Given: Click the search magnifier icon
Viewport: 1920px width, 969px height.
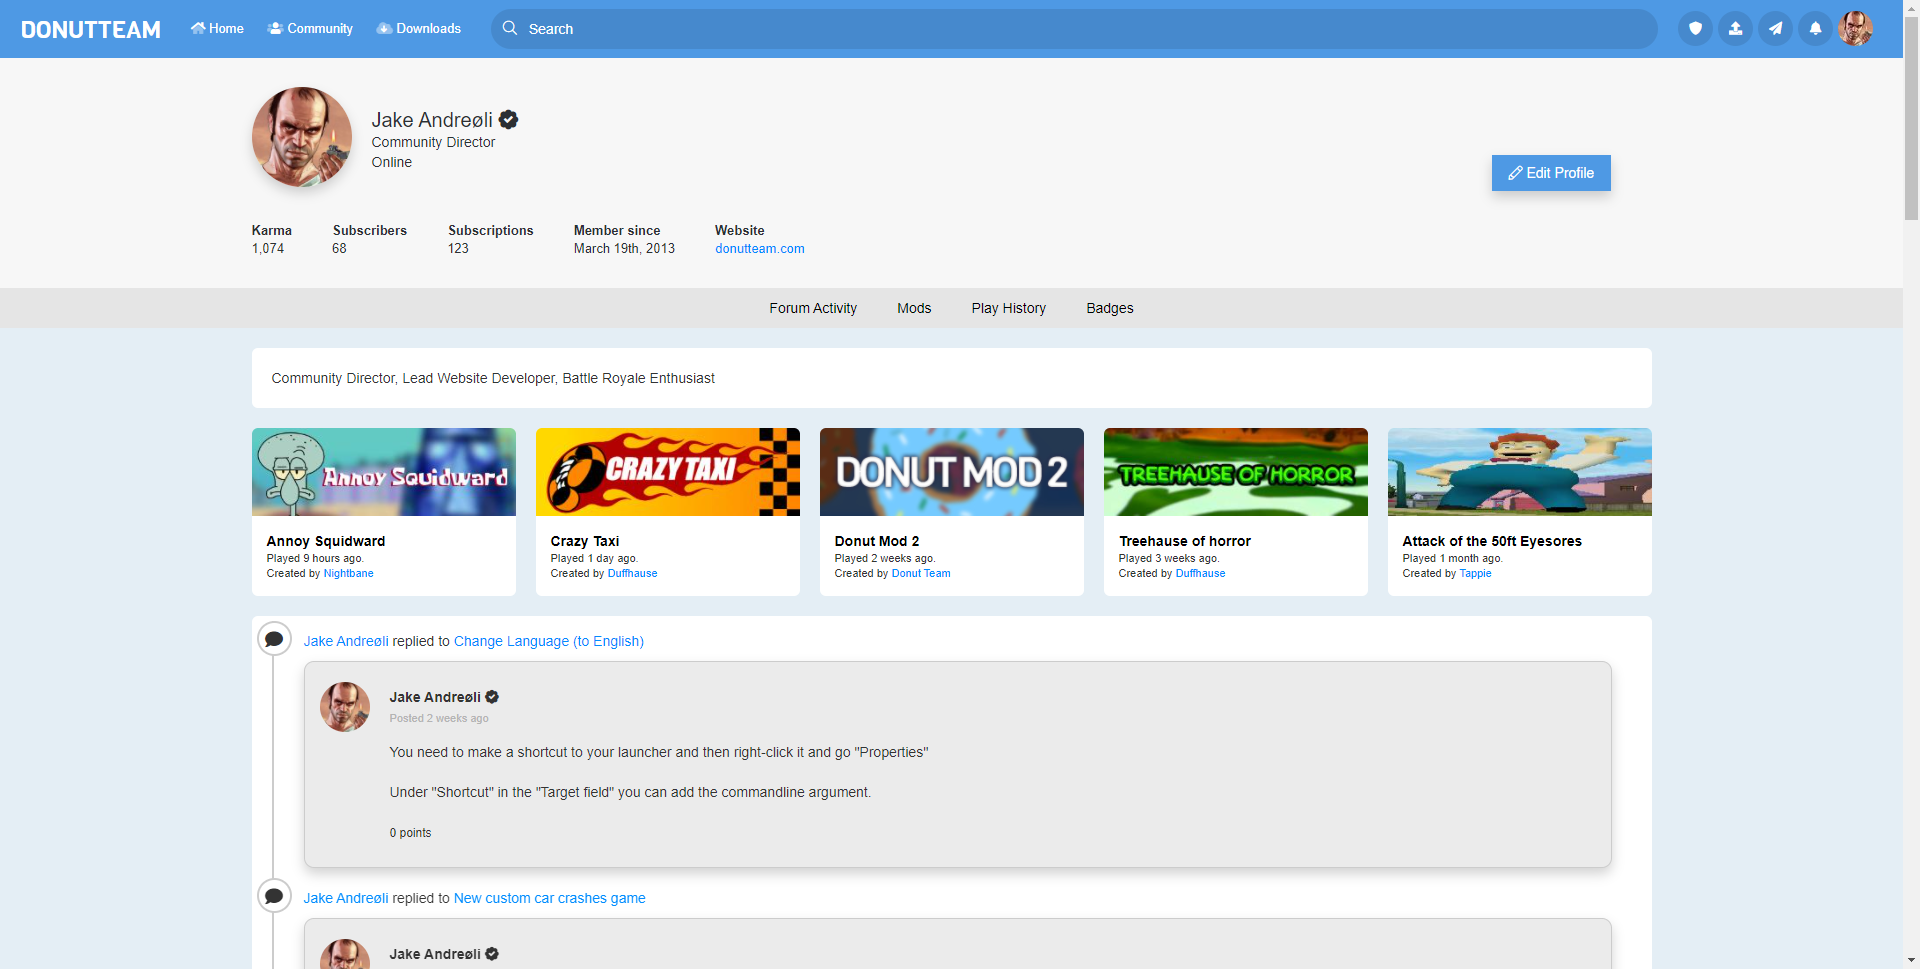Looking at the screenshot, I should [510, 28].
